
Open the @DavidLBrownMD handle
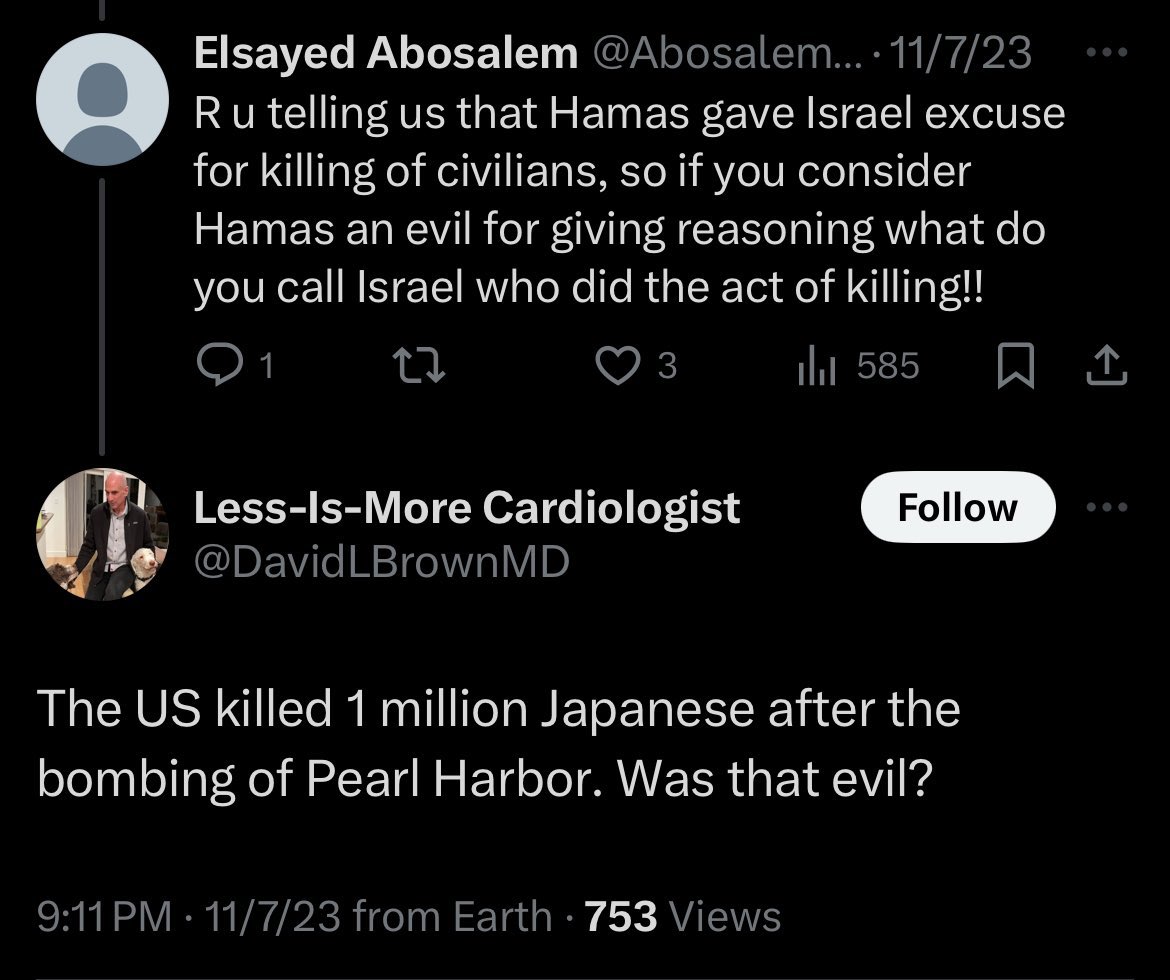pos(381,563)
